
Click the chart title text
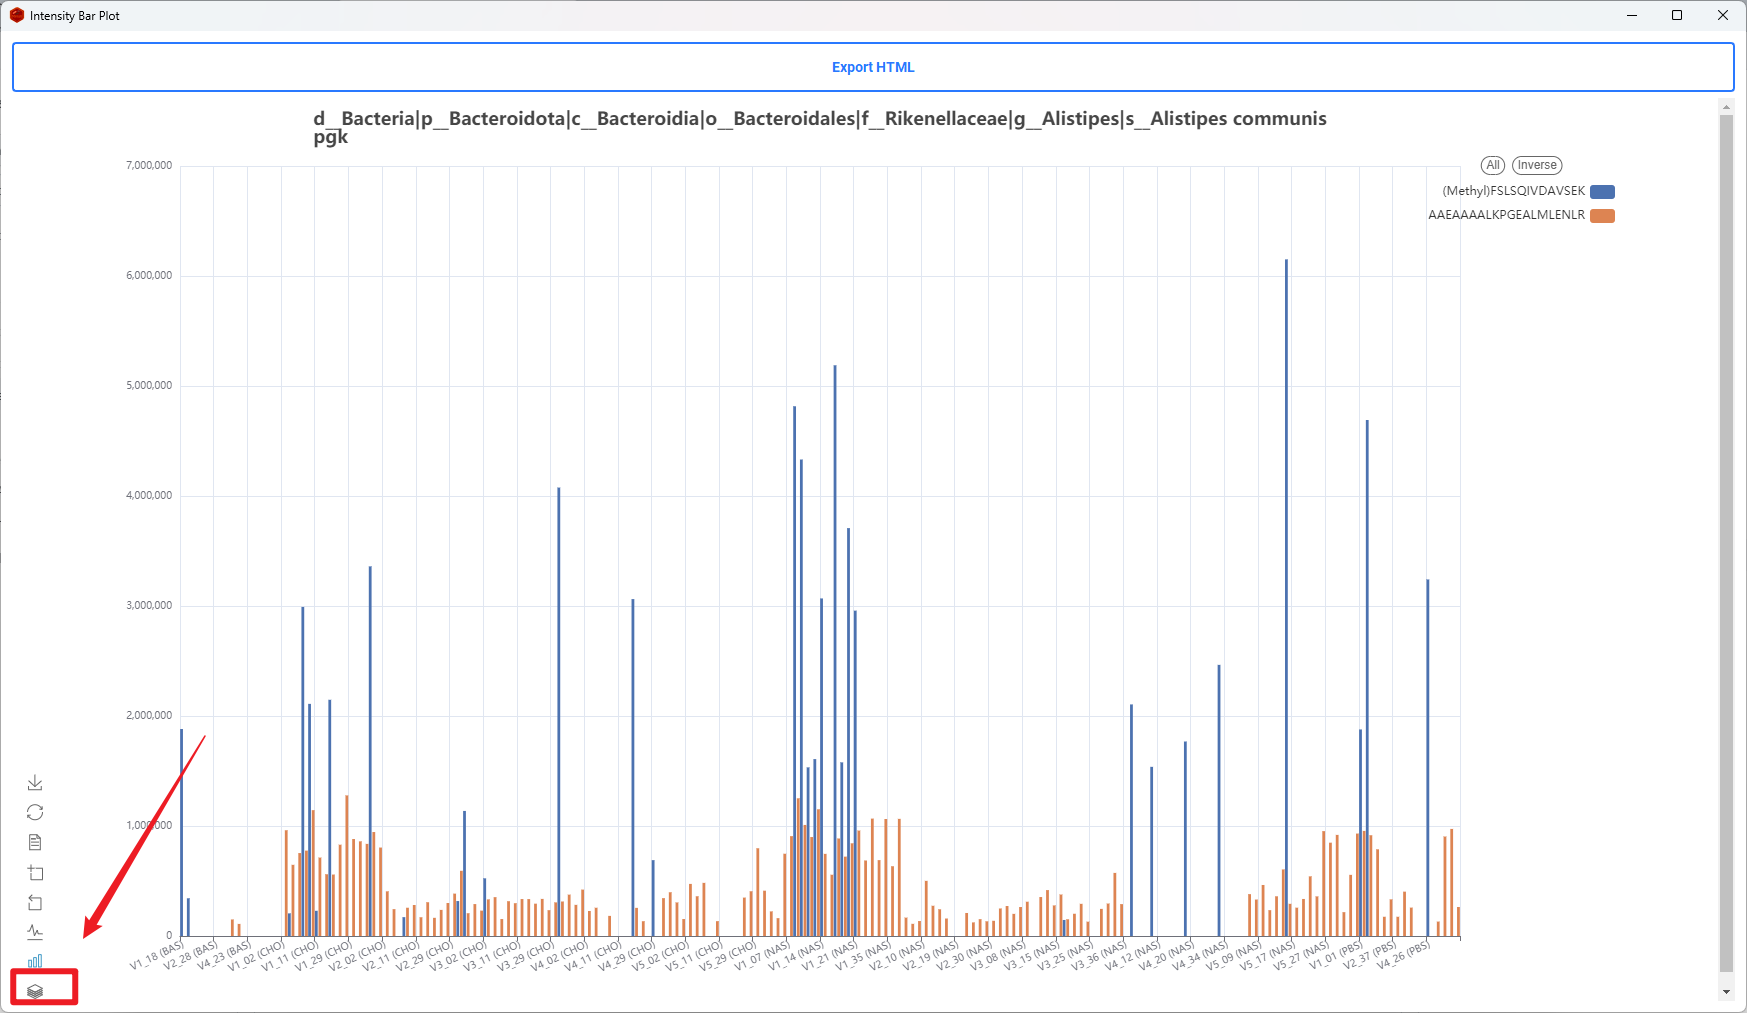click(820, 127)
